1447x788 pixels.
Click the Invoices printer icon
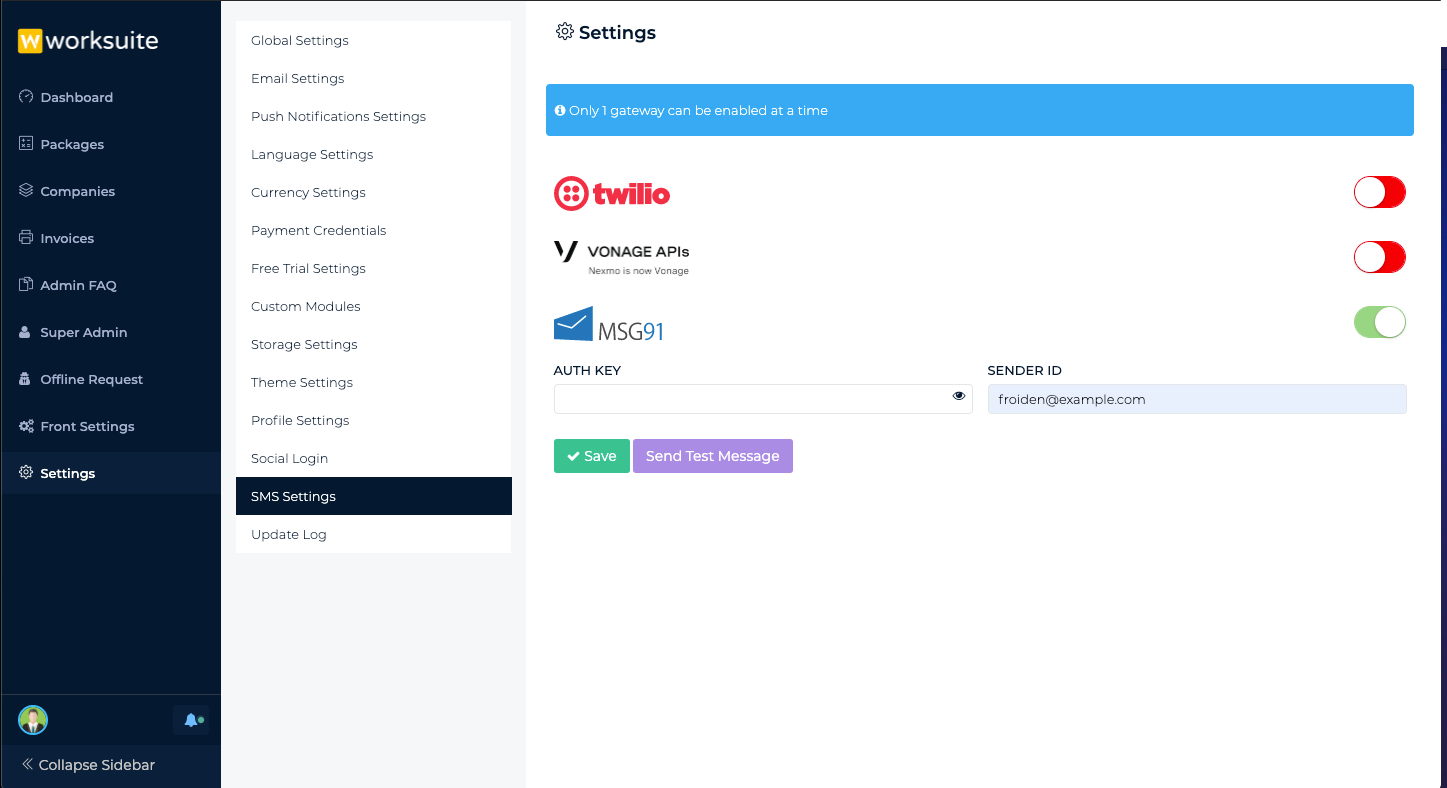click(26, 238)
